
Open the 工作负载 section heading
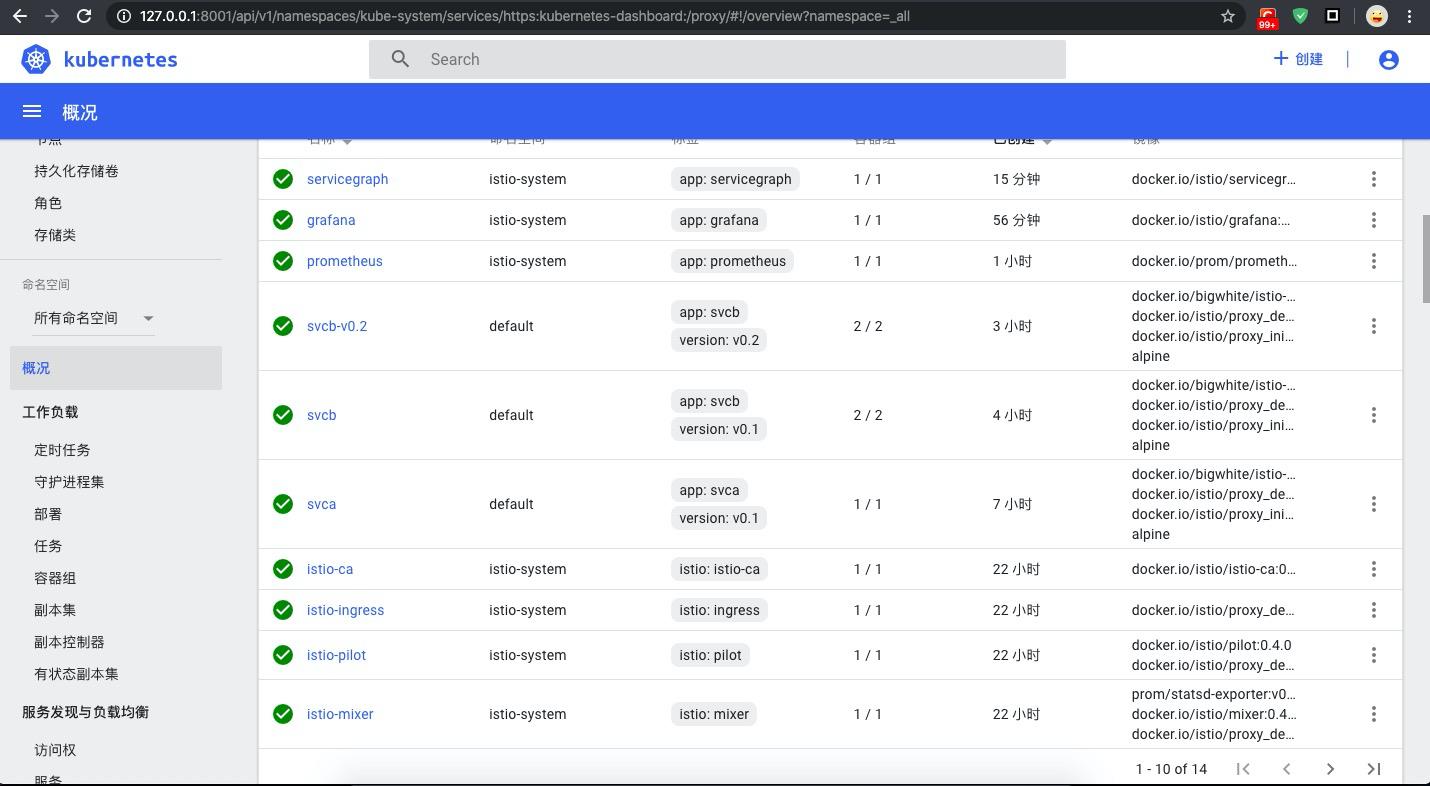[x=50, y=412]
